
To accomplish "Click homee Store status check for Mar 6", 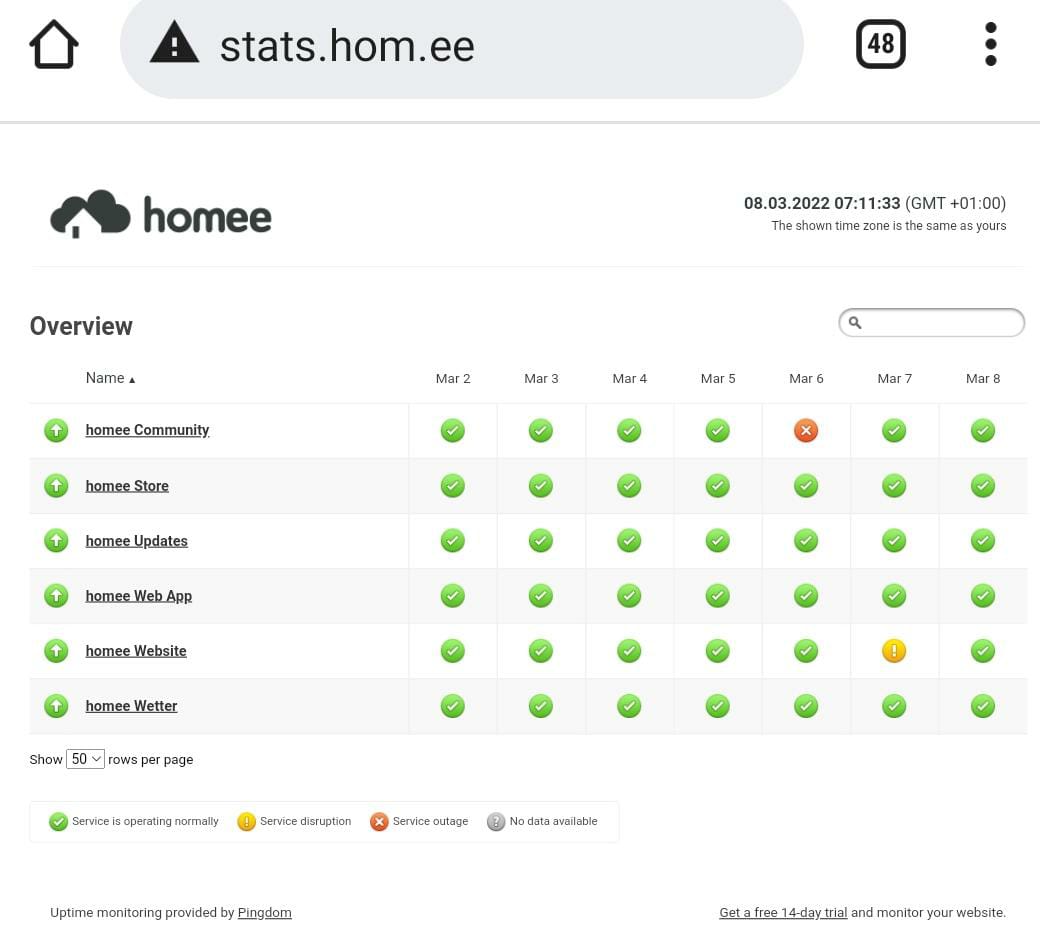I will [806, 486].
